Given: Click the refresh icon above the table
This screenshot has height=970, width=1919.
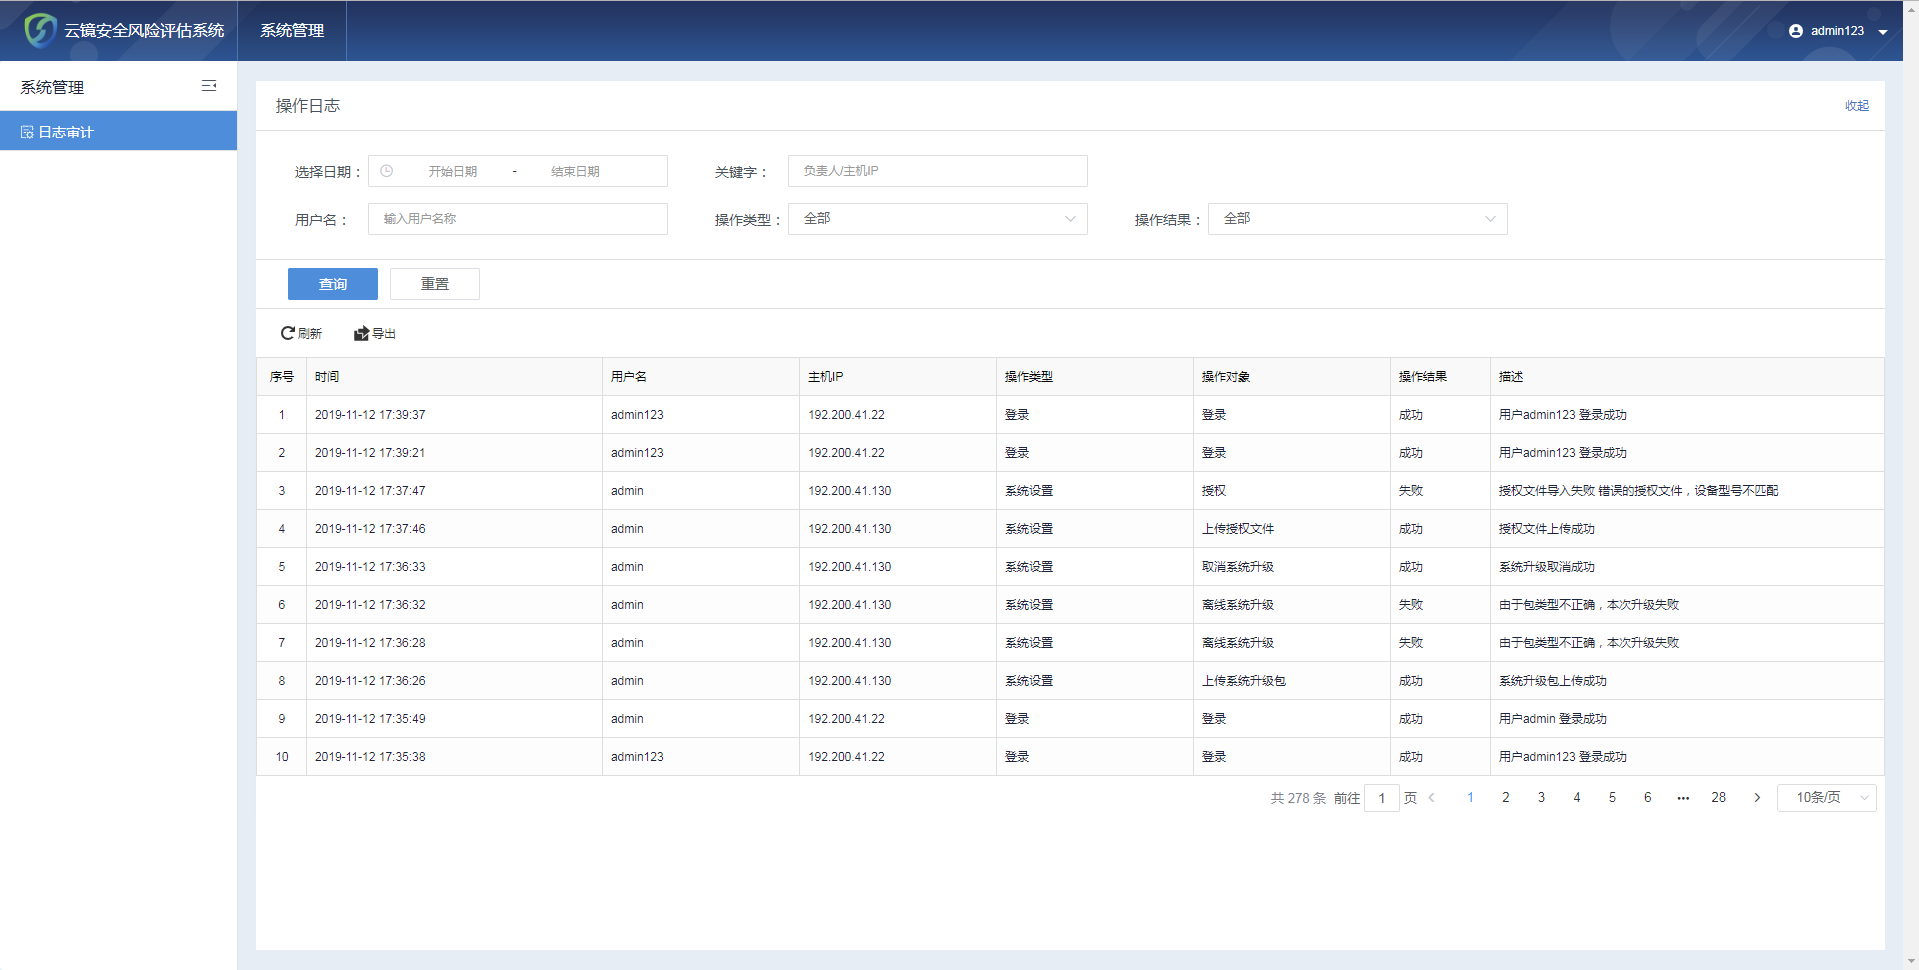Looking at the screenshot, I should [288, 333].
